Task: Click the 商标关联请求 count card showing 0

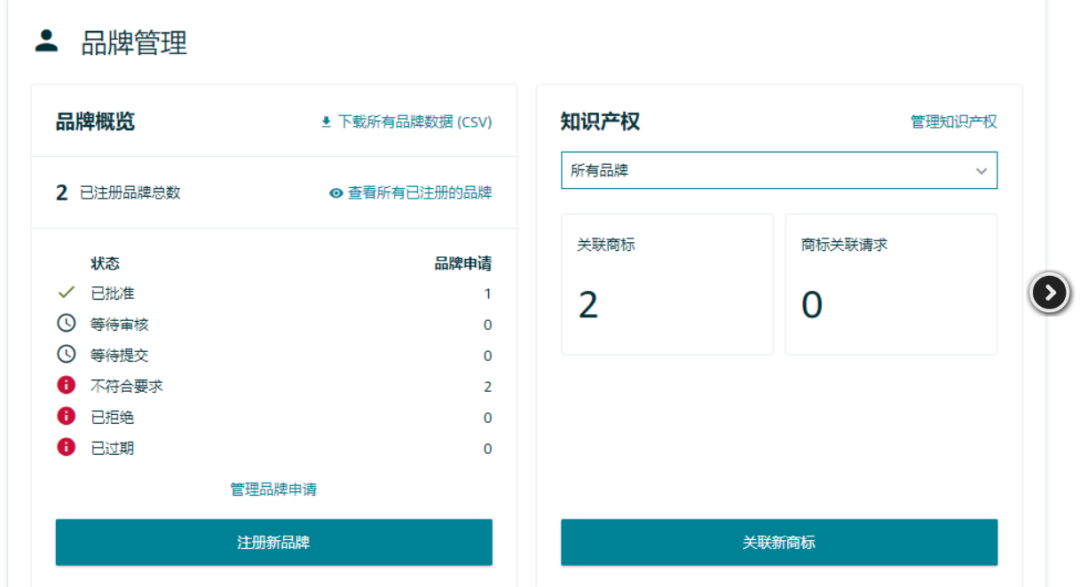Action: click(889, 283)
